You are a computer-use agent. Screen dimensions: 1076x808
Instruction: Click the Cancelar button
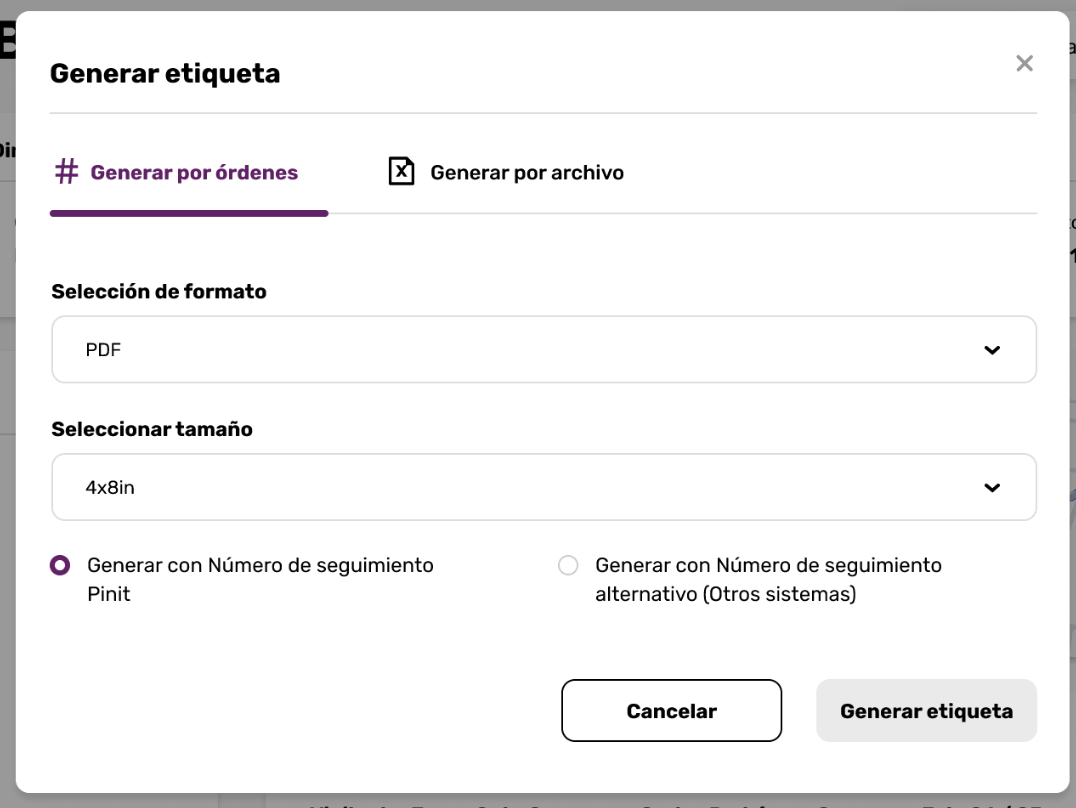(671, 711)
